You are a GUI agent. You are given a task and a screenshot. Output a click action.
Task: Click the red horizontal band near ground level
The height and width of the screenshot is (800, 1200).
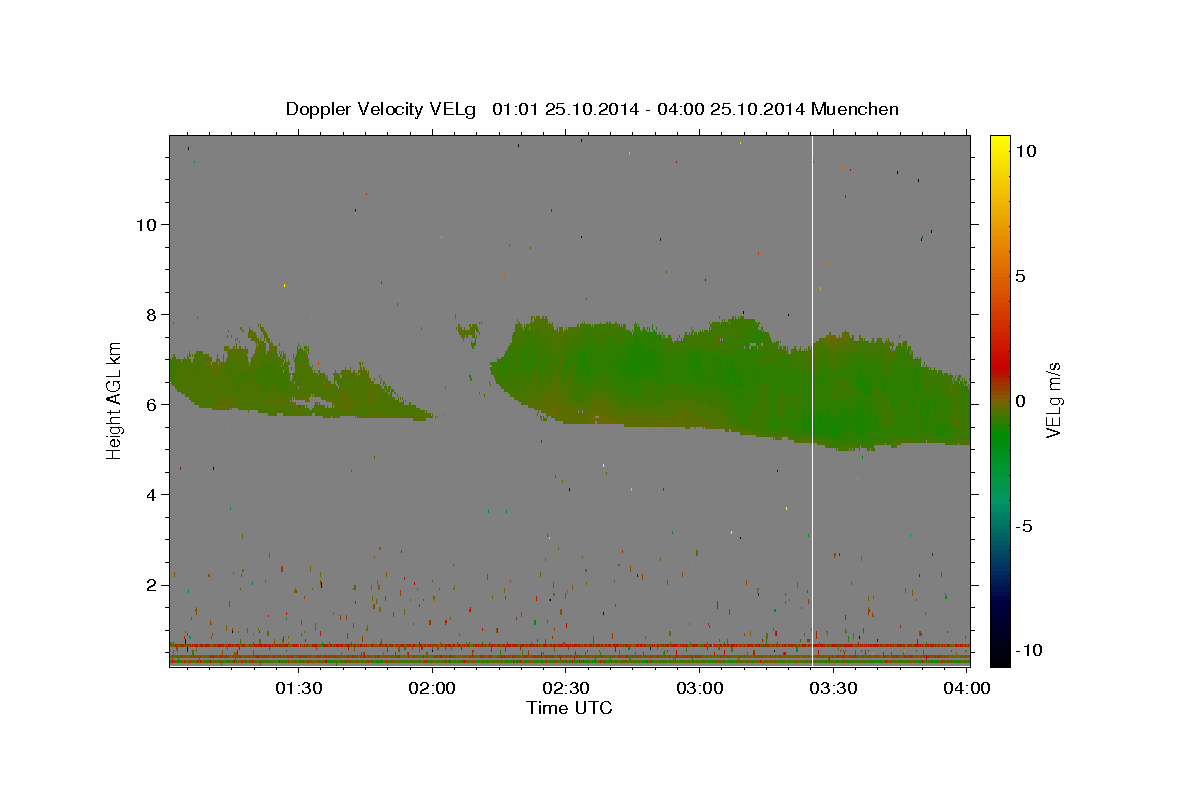pos(569,646)
